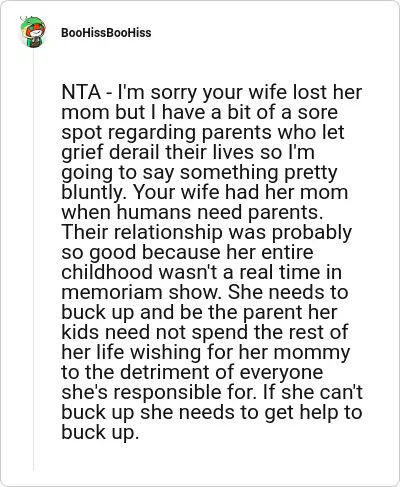Collapse the comment thread via the vertical line
The width and height of the screenshot is (400, 487).
(33, 258)
